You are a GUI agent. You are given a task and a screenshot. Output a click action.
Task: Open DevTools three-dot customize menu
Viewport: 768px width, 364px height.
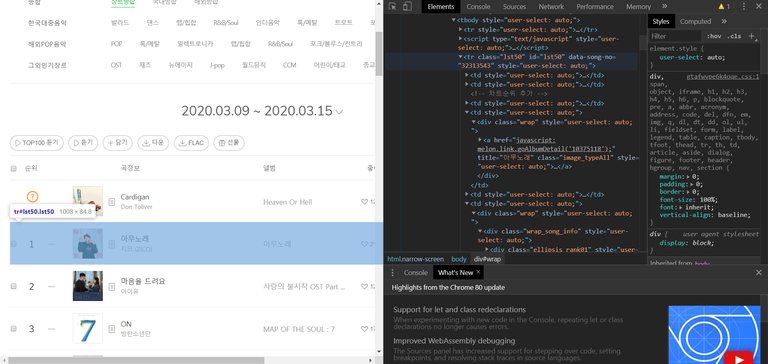click(x=744, y=6)
